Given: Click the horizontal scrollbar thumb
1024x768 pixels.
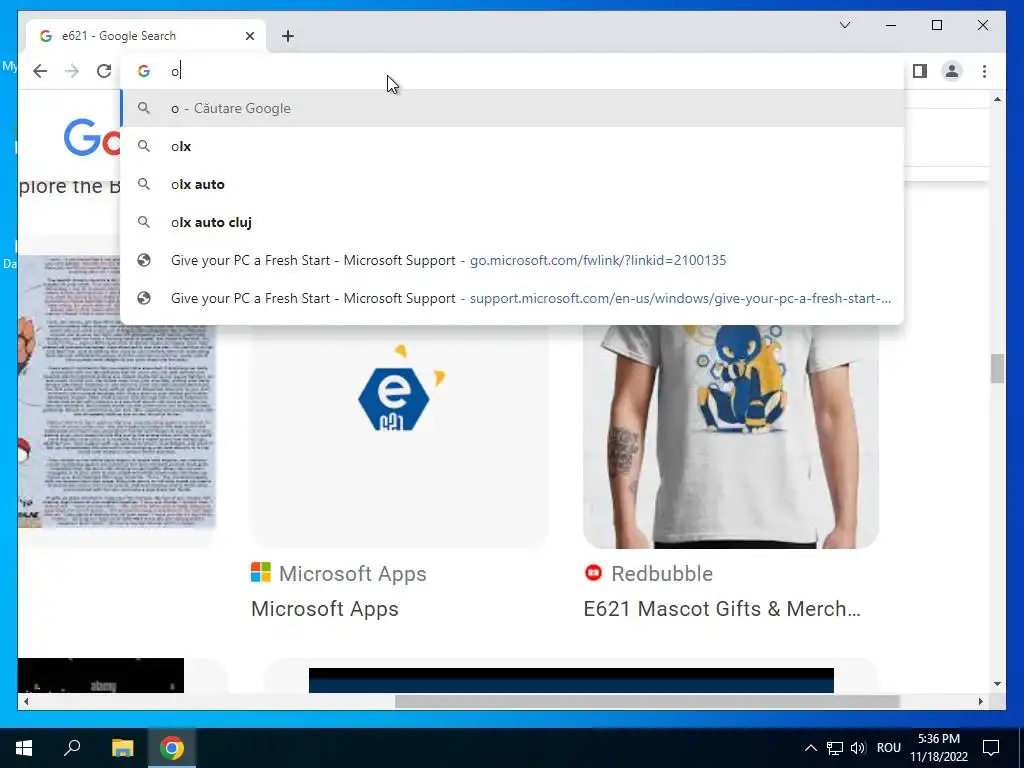Looking at the screenshot, I should coord(647,701).
